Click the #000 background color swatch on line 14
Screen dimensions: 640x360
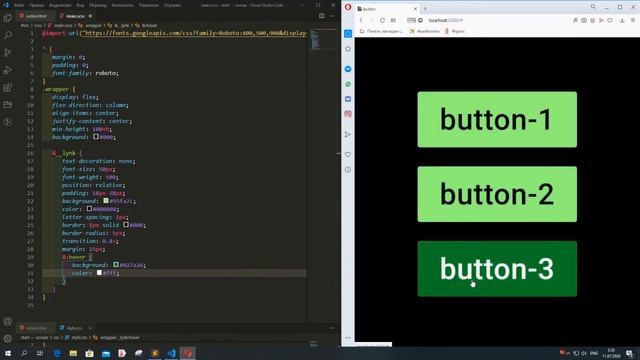coord(96,137)
